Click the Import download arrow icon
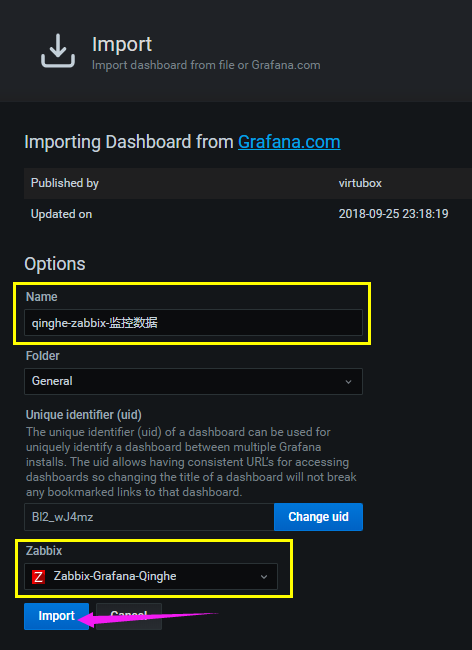 coord(58,51)
